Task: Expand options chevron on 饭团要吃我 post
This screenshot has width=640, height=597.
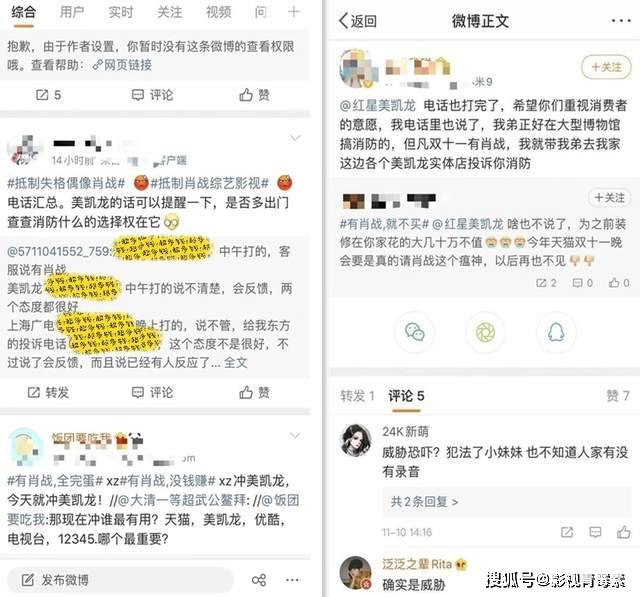Action: coord(295,436)
